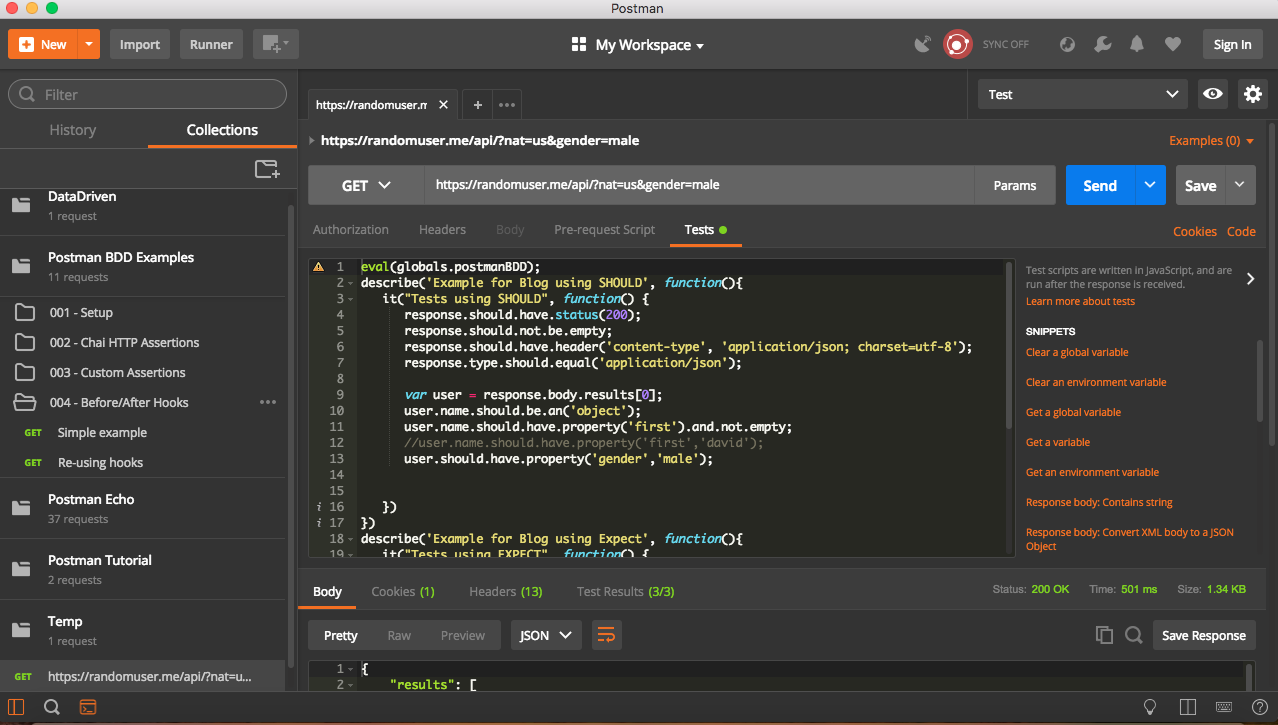Open the find magnifier in status bar

click(x=52, y=707)
